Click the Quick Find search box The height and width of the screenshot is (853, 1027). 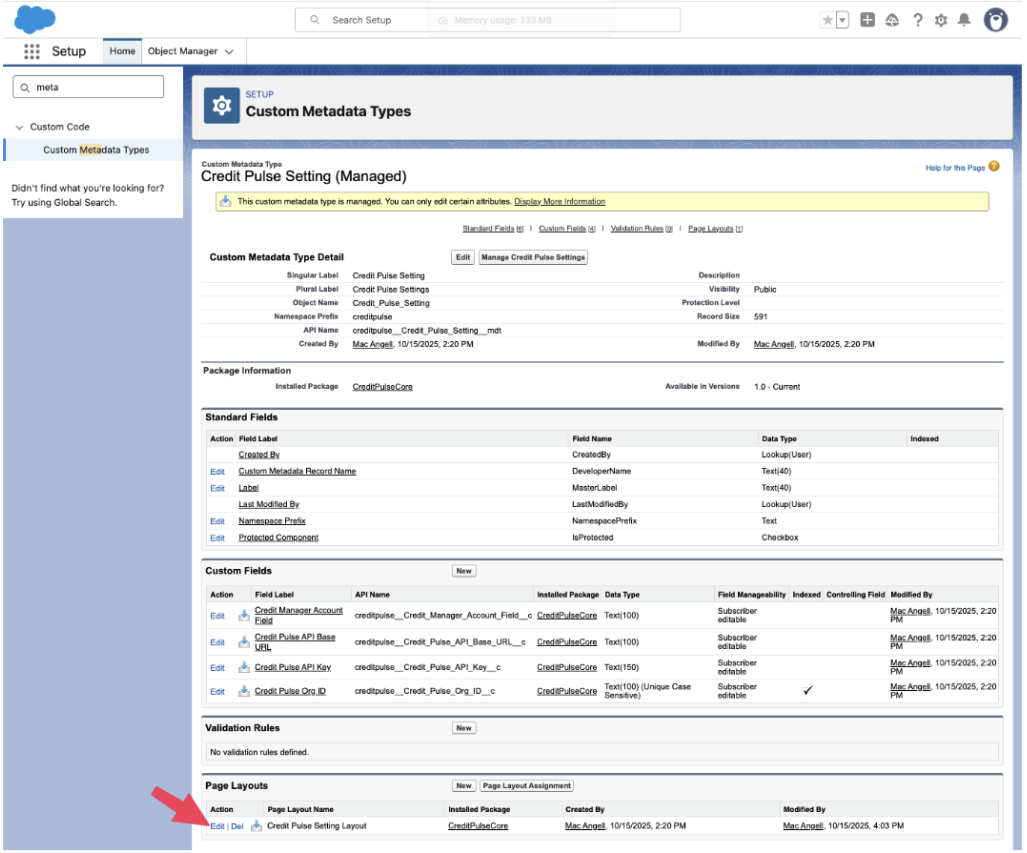(x=87, y=87)
